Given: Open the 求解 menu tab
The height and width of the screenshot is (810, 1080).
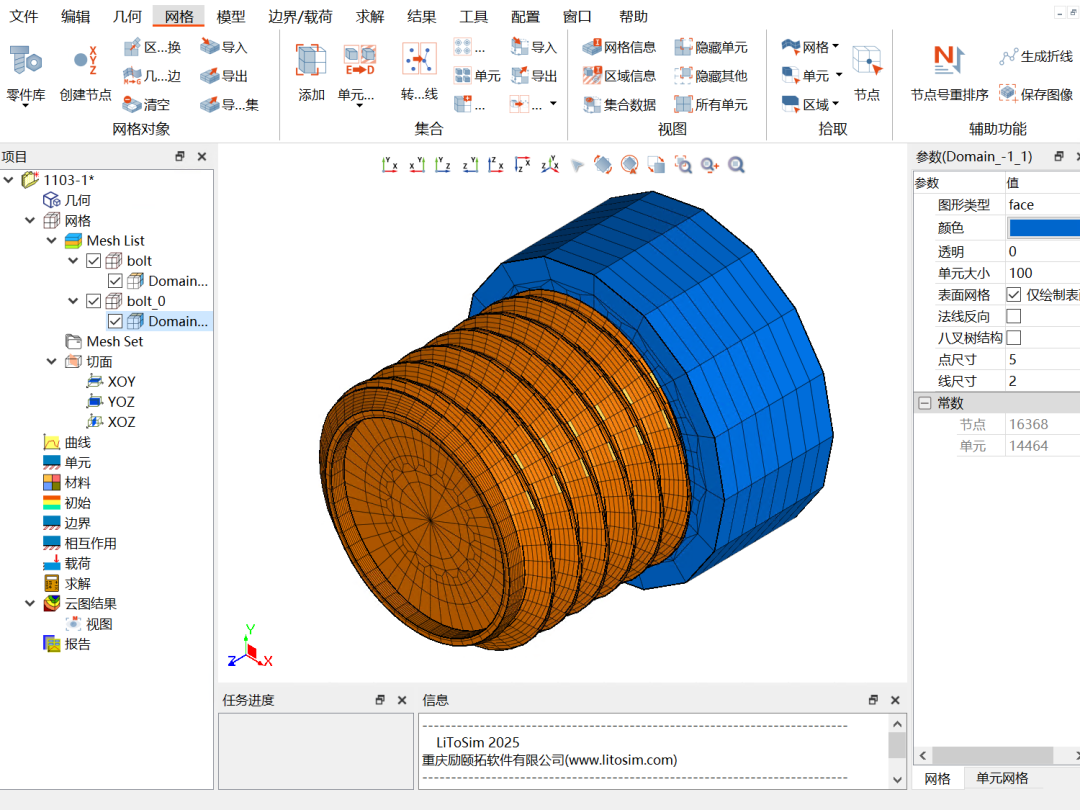Looking at the screenshot, I should click(370, 17).
